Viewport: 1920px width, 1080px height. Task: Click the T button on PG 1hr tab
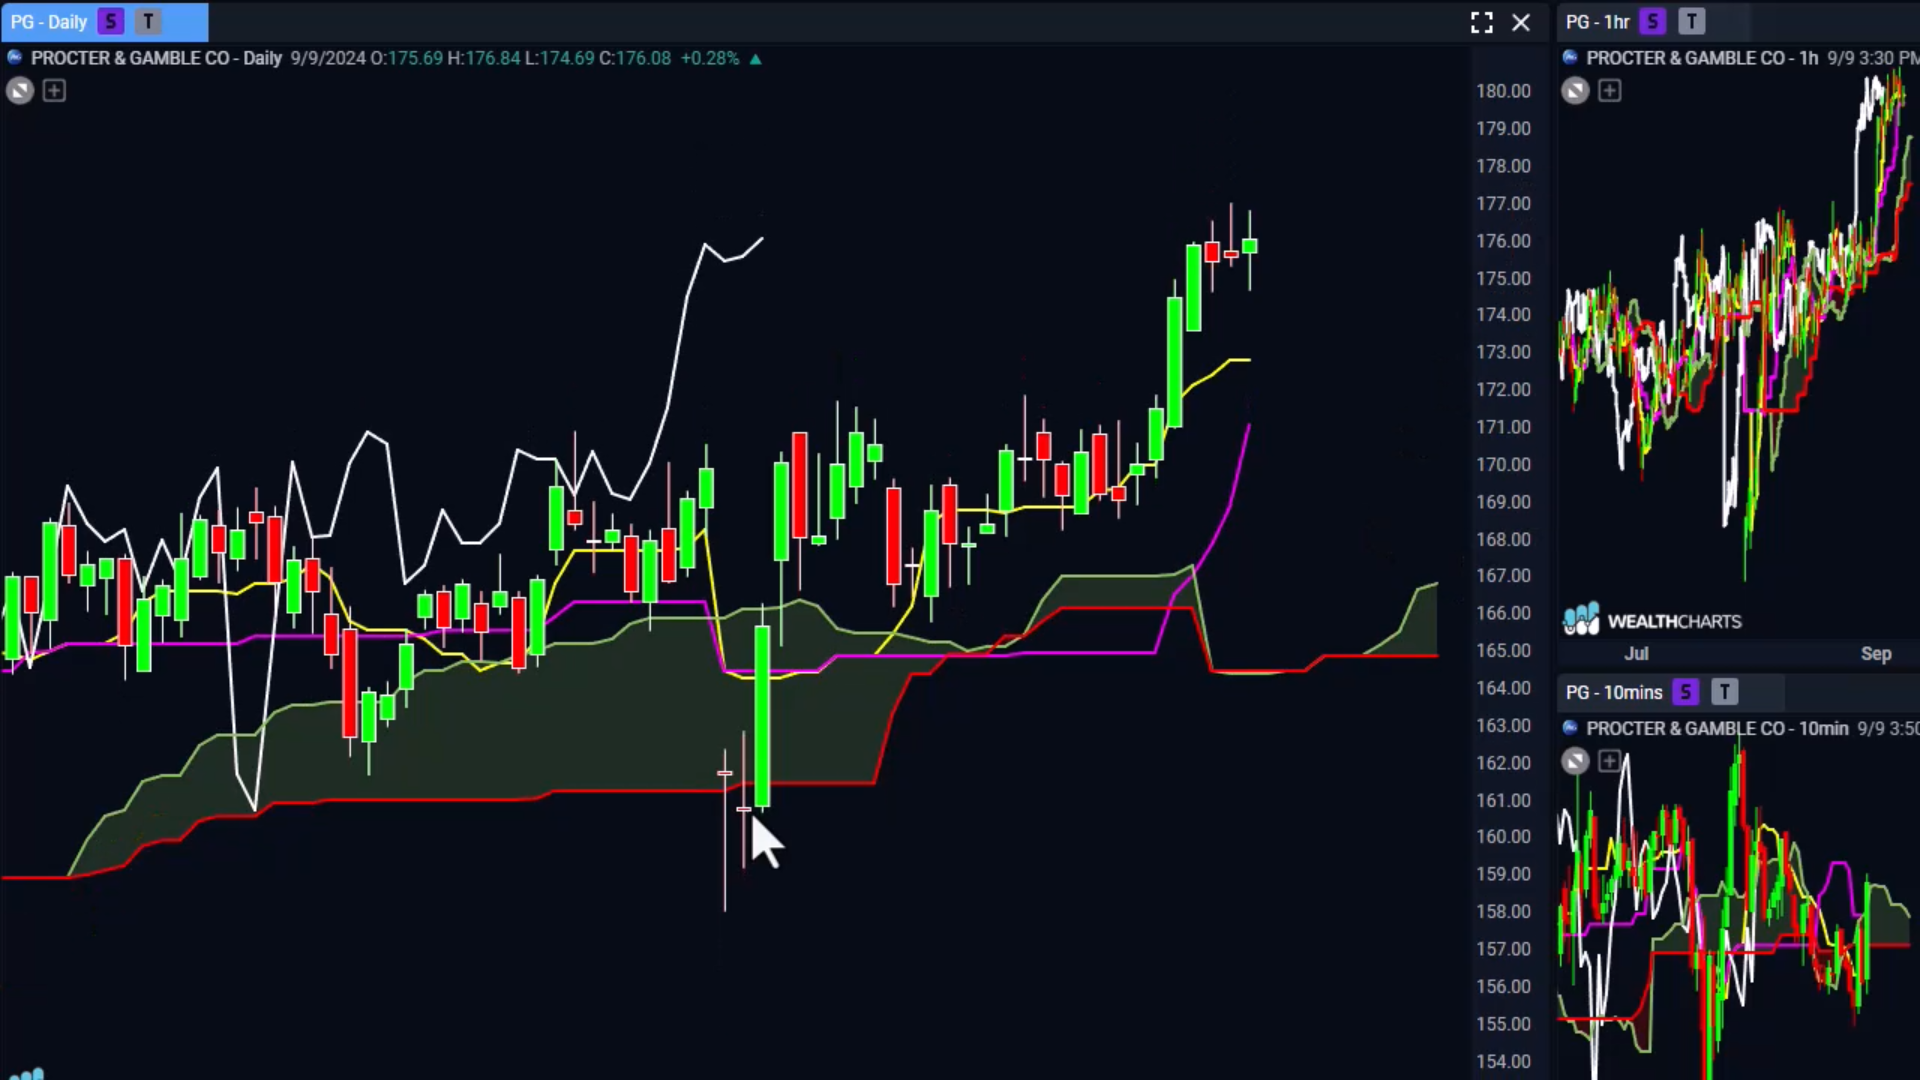1691,21
